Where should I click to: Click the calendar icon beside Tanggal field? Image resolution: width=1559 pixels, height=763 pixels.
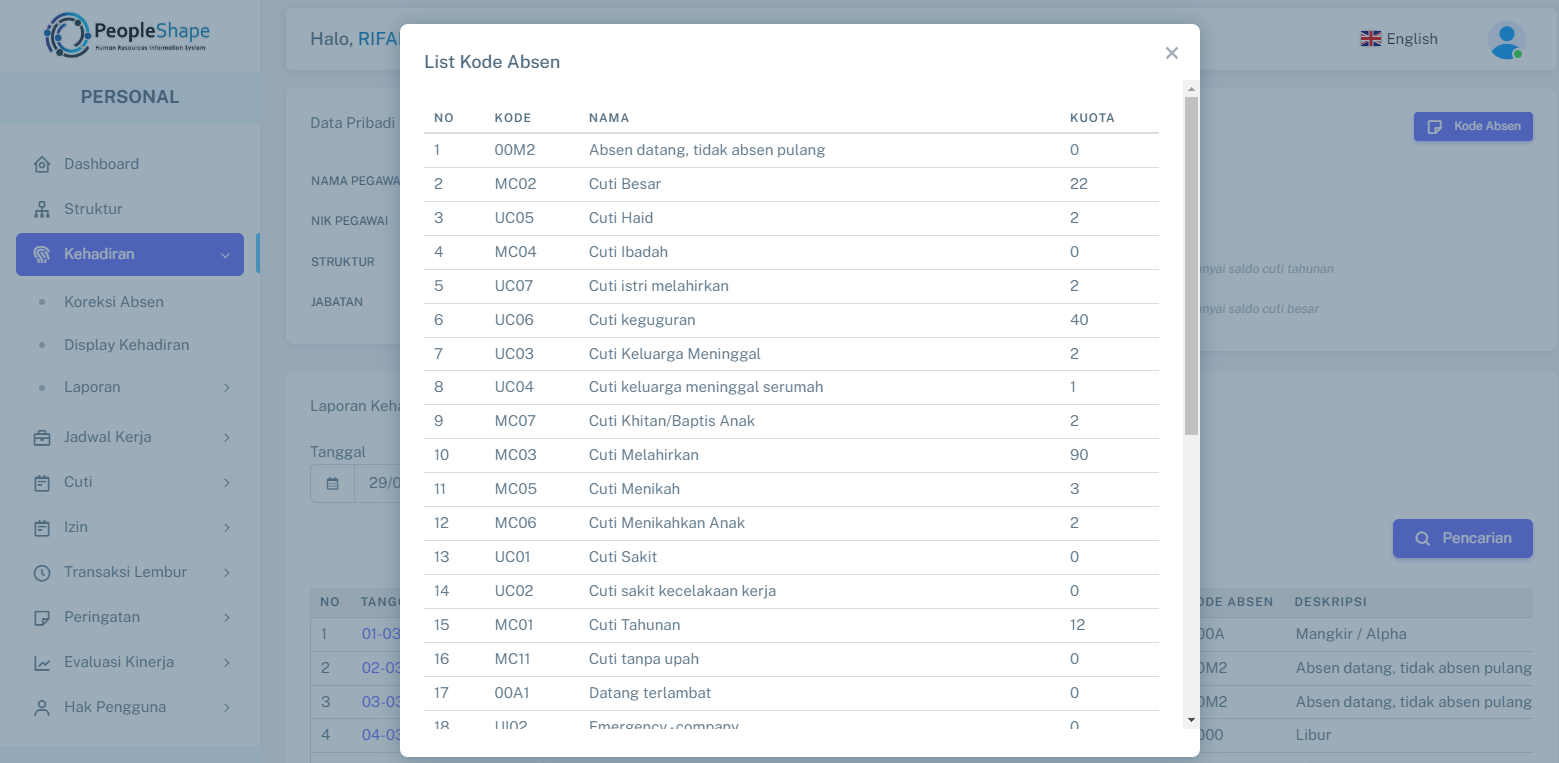click(333, 483)
